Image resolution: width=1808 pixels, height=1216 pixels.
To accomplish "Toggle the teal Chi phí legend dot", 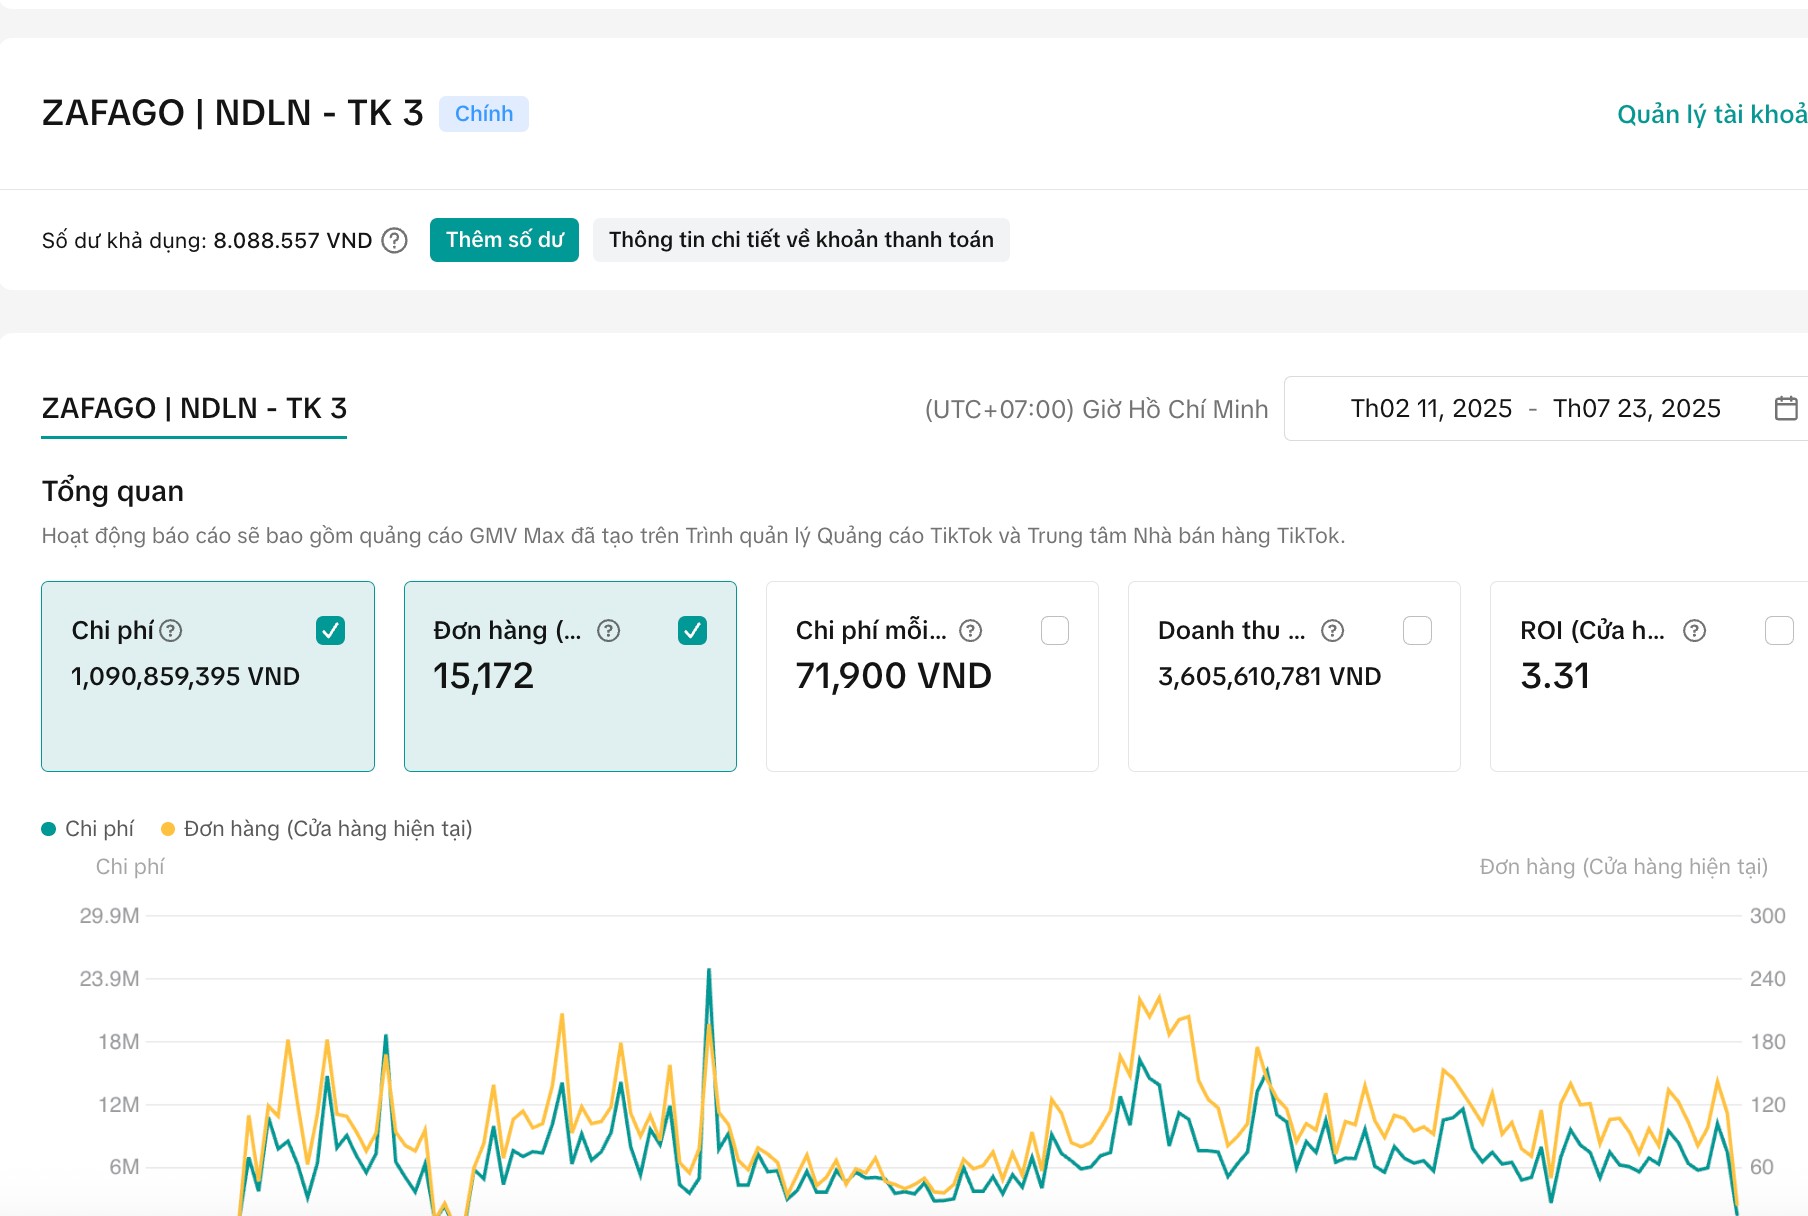I will tap(48, 829).
